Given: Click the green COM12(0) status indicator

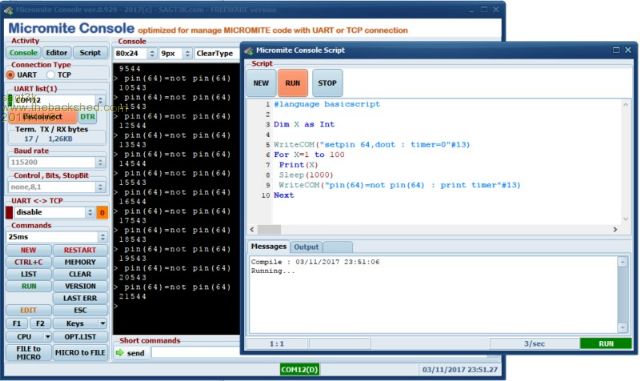Looking at the screenshot, I should tap(300, 369).
